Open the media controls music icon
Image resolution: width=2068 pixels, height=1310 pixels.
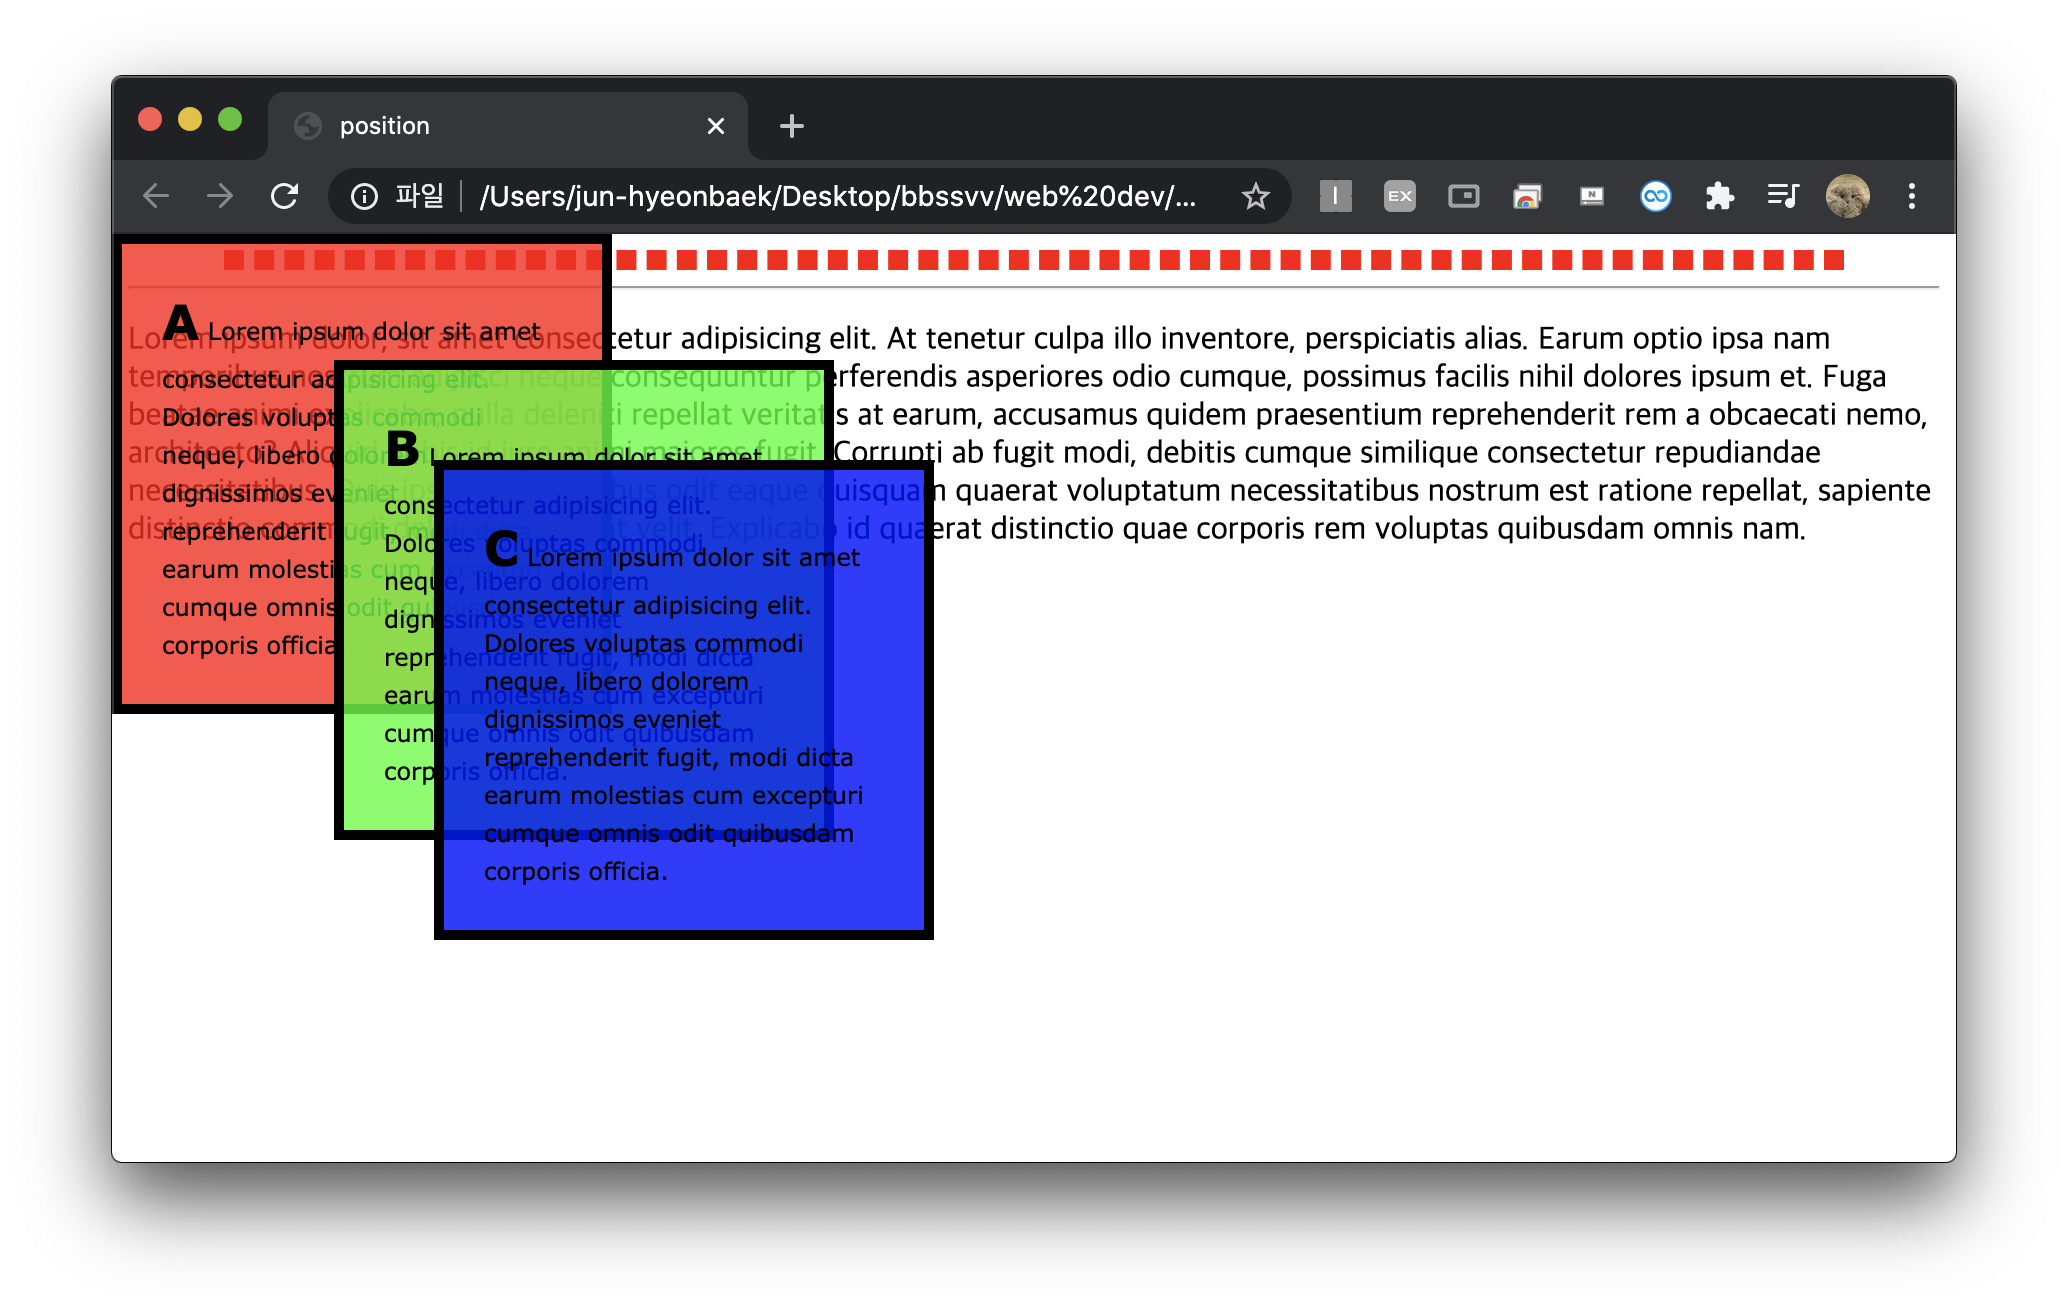[x=1783, y=196]
